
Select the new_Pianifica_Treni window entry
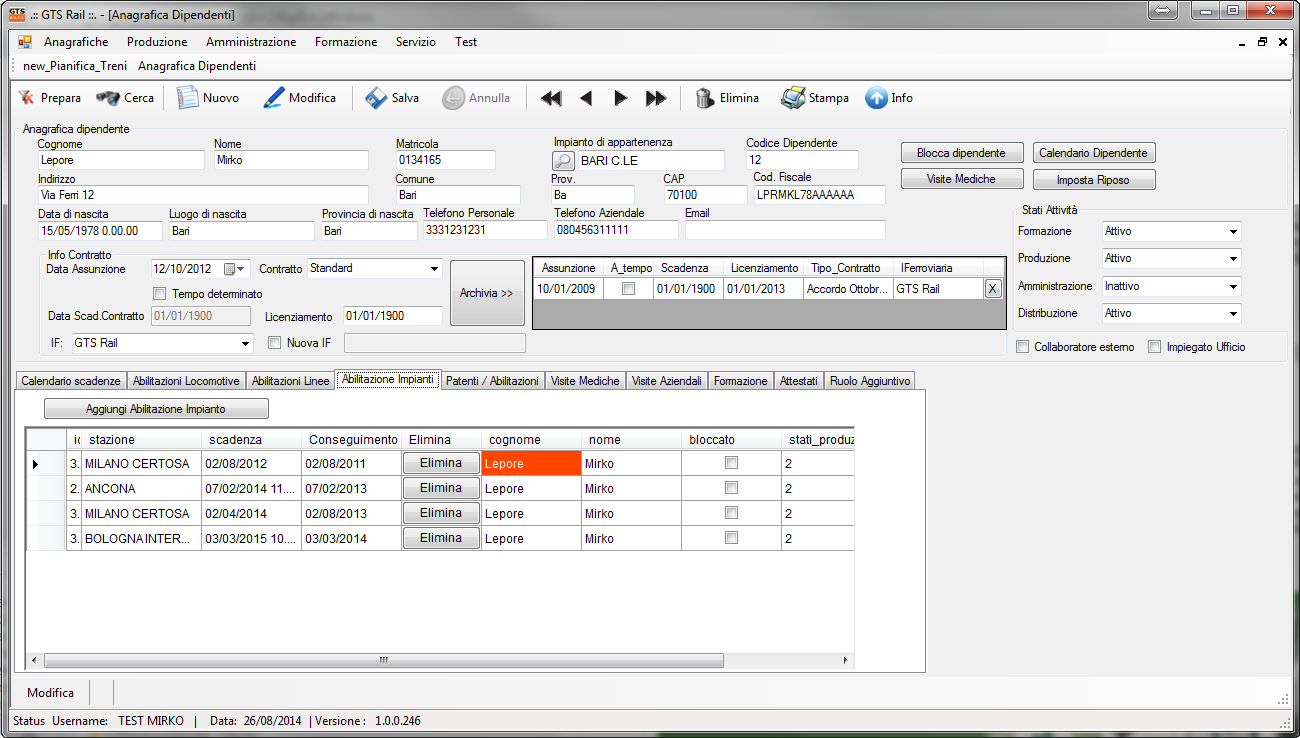point(75,66)
